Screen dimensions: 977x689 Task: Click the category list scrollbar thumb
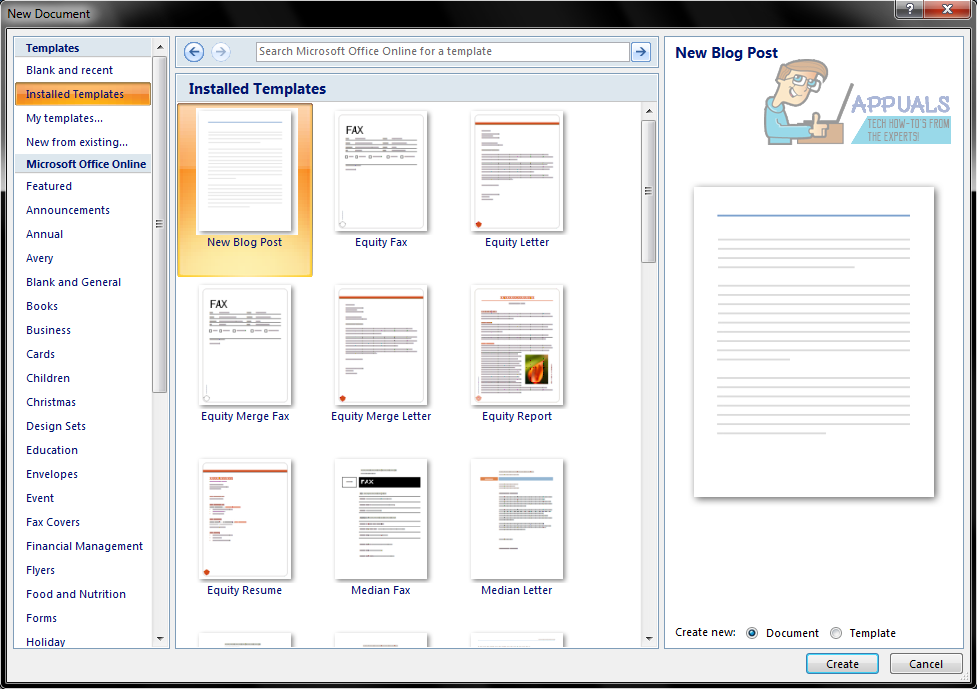point(160,224)
